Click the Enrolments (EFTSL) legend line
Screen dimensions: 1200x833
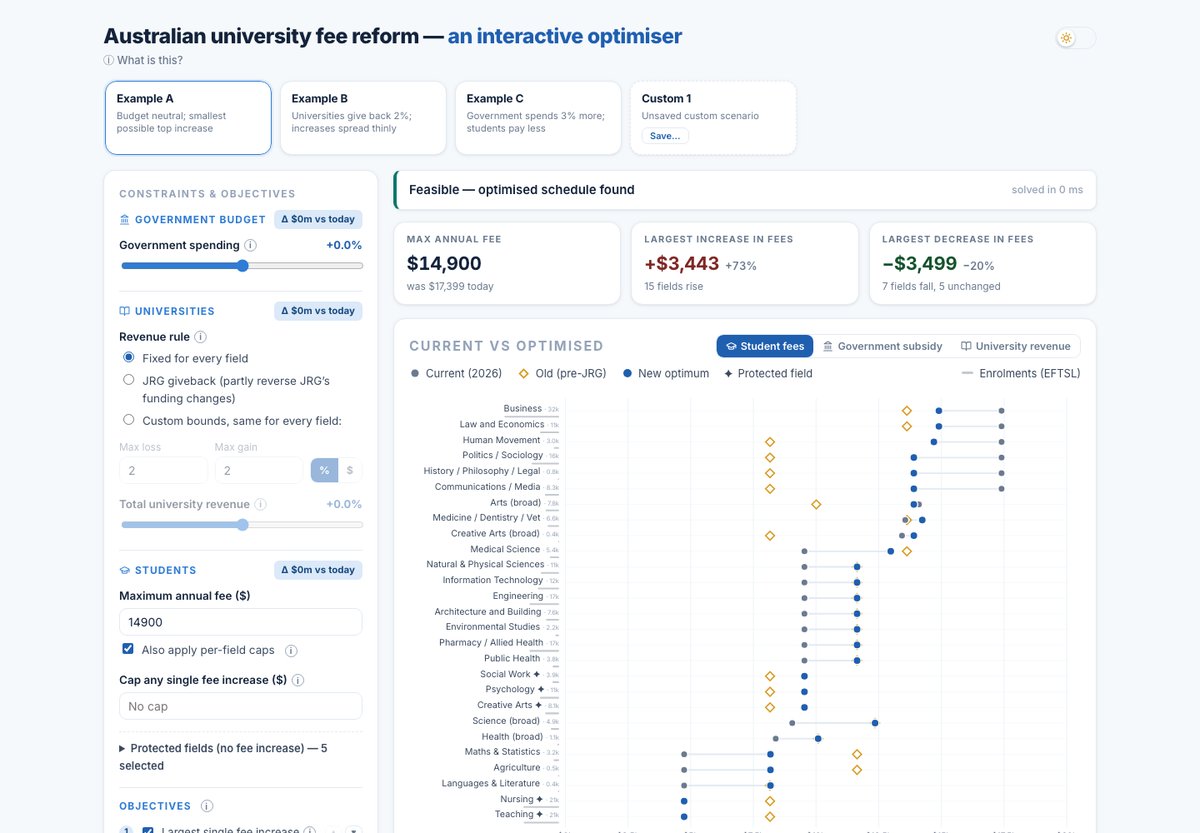click(x=967, y=373)
